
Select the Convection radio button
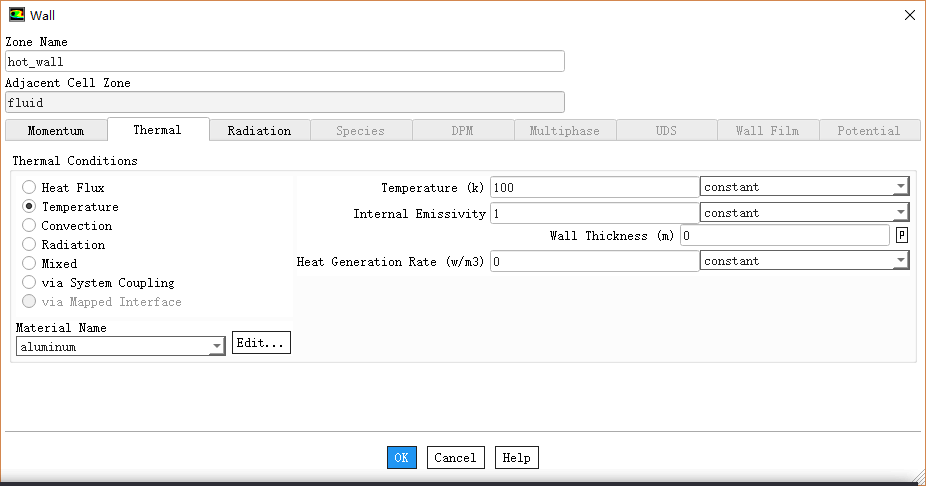coord(29,226)
